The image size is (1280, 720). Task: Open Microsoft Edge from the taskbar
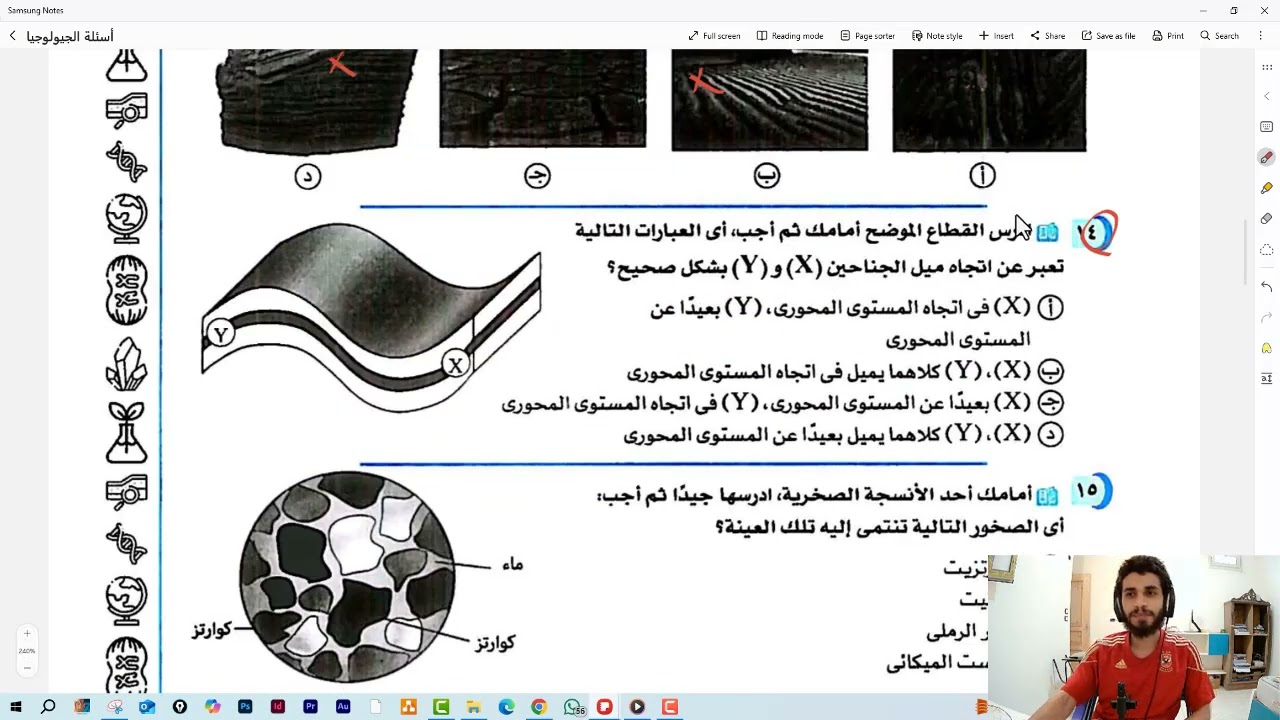pos(506,707)
